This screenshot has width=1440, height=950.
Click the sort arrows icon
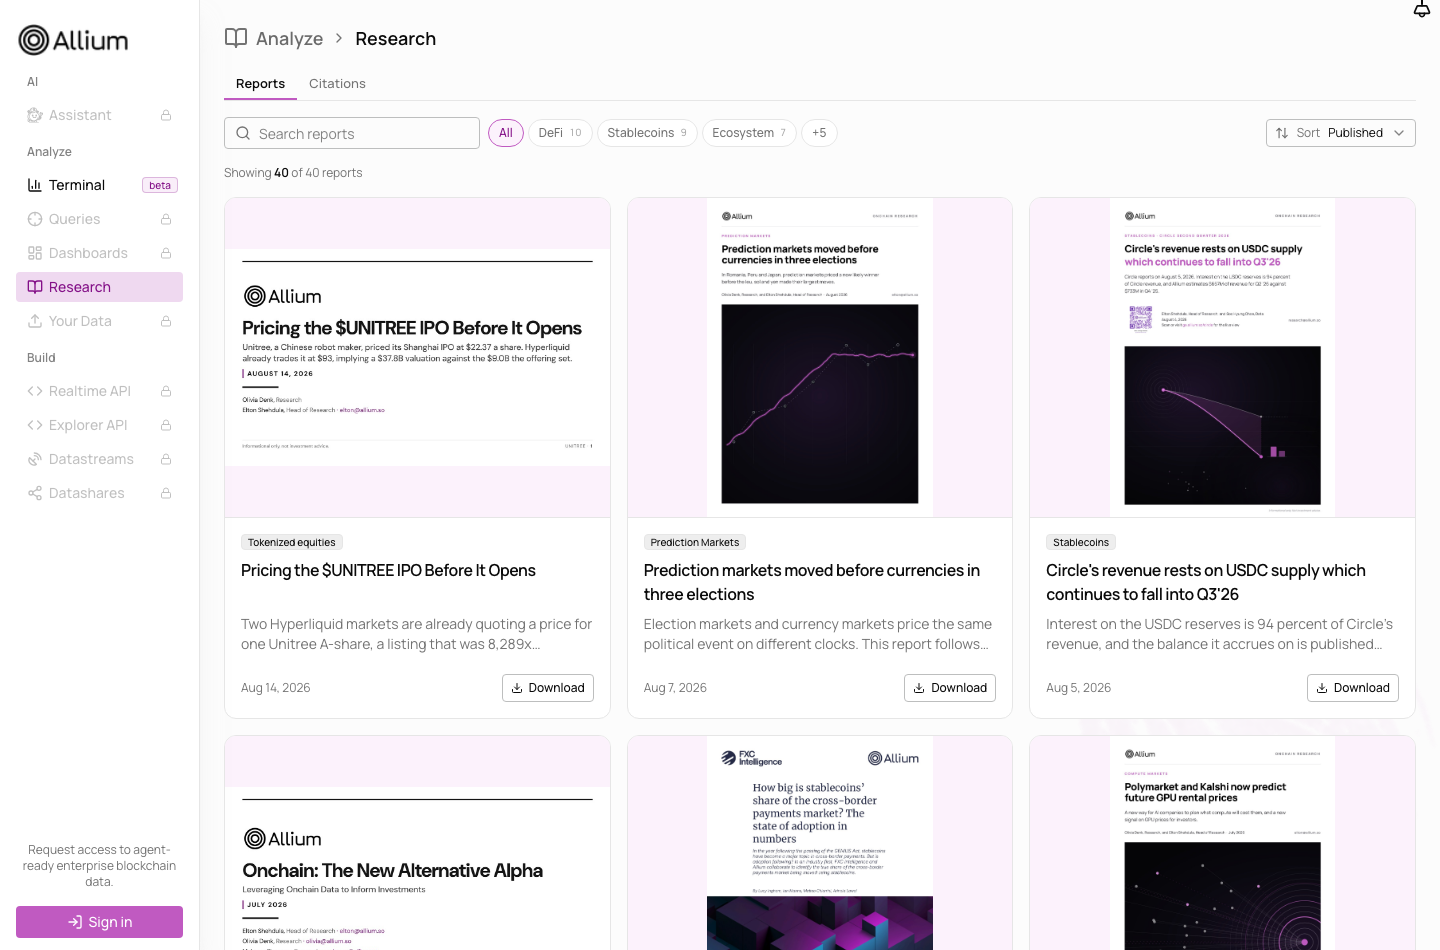click(x=1282, y=133)
